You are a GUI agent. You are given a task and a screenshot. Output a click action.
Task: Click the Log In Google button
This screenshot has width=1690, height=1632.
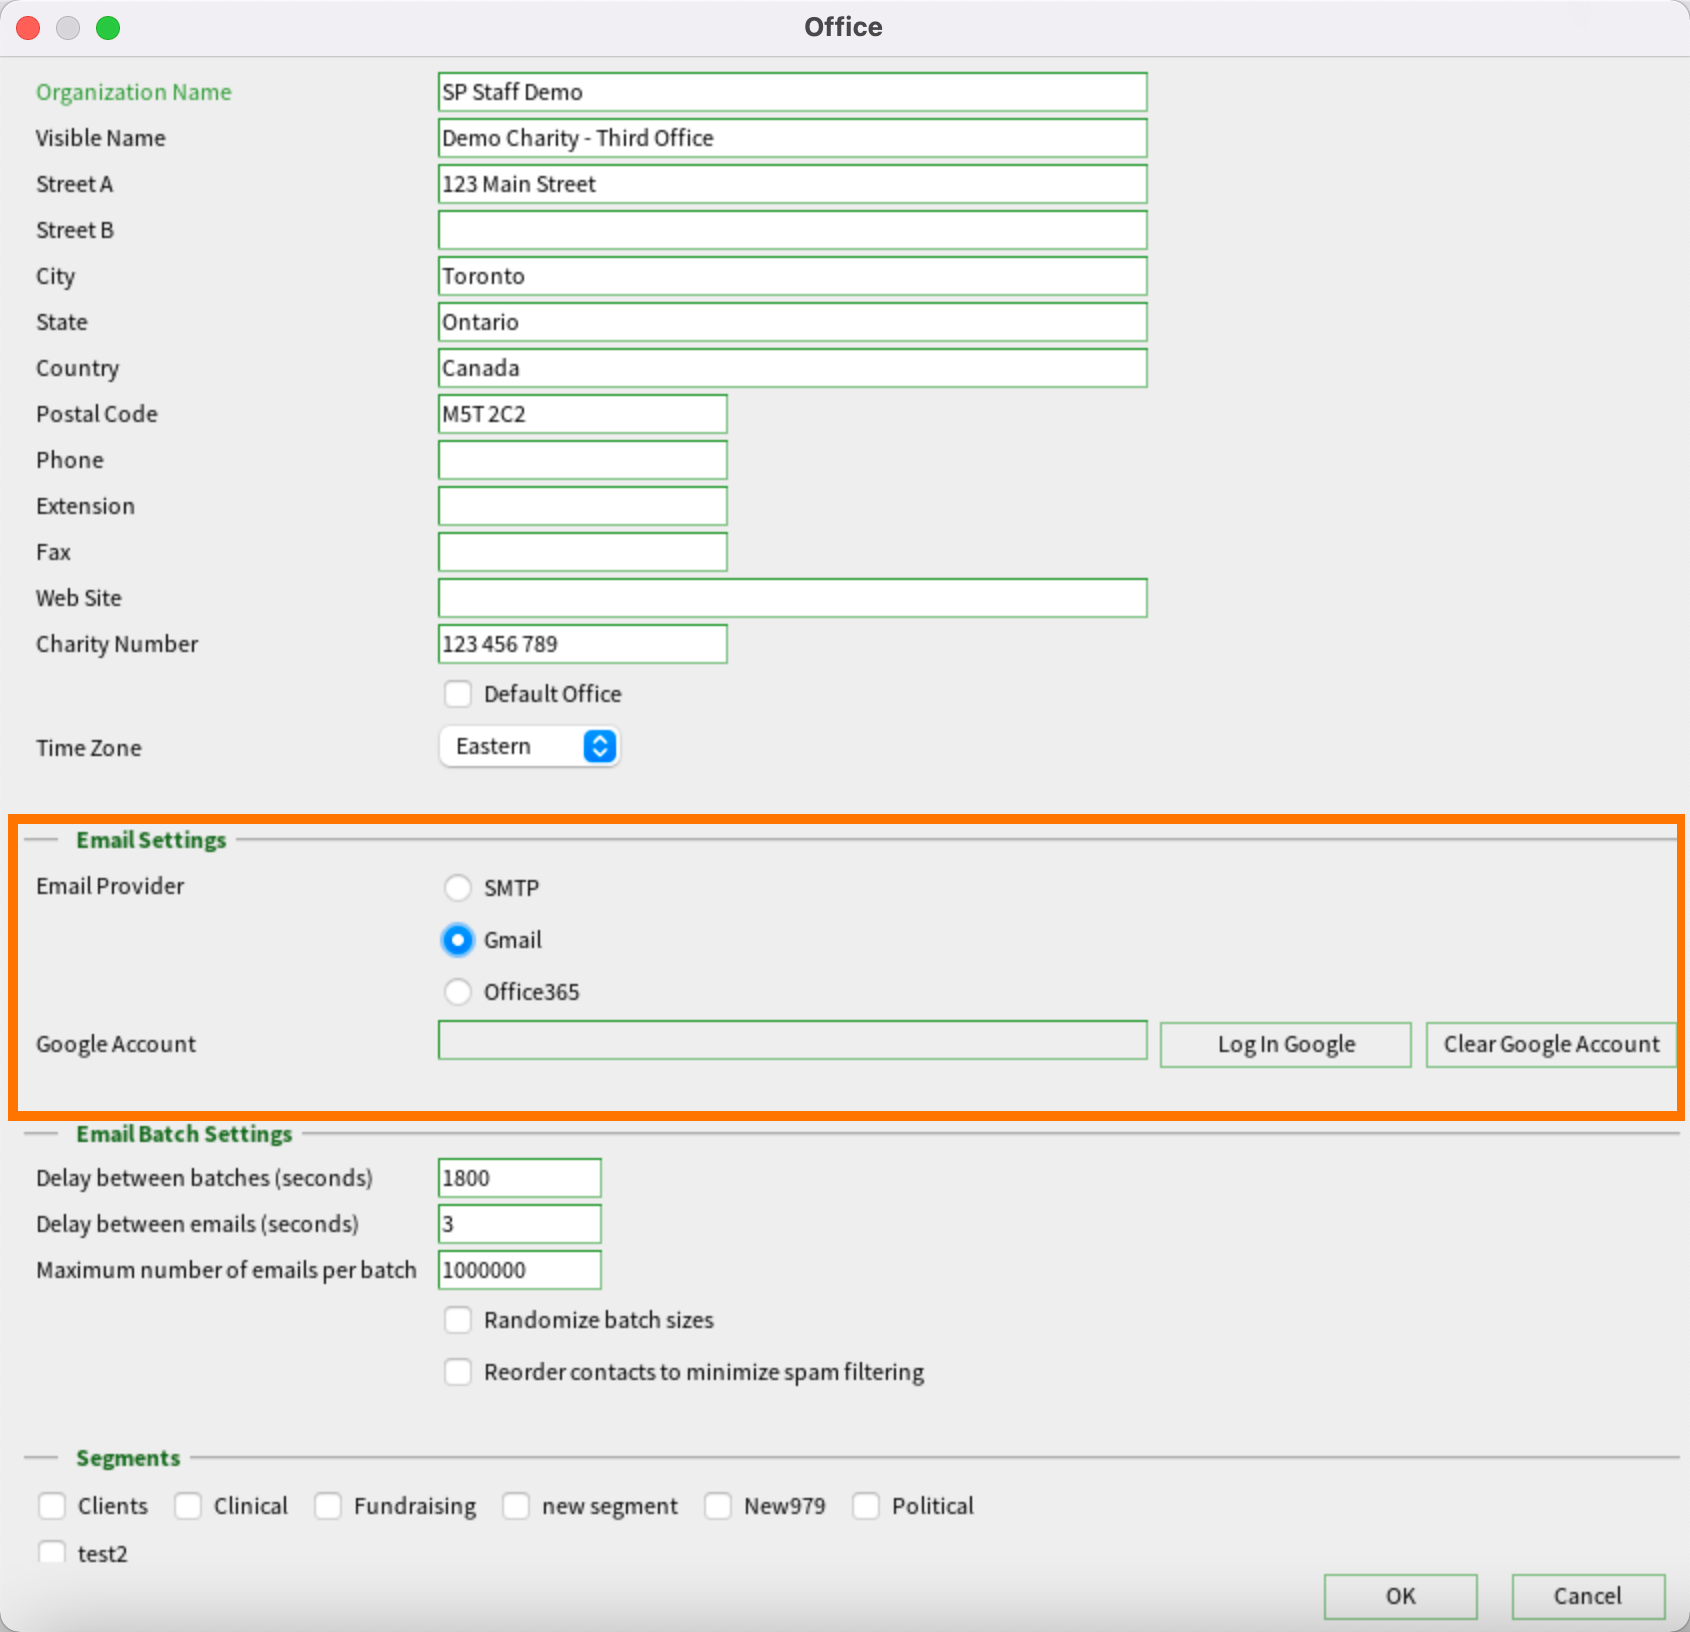click(1285, 1044)
